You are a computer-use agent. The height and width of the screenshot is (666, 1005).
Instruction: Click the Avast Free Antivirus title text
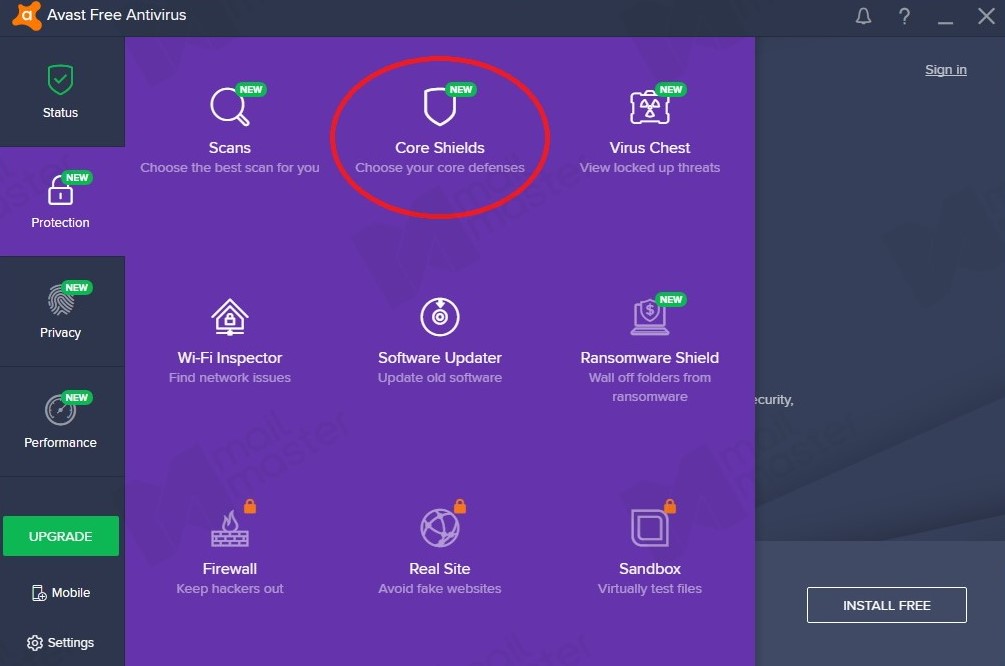pyautogui.click(x=117, y=15)
